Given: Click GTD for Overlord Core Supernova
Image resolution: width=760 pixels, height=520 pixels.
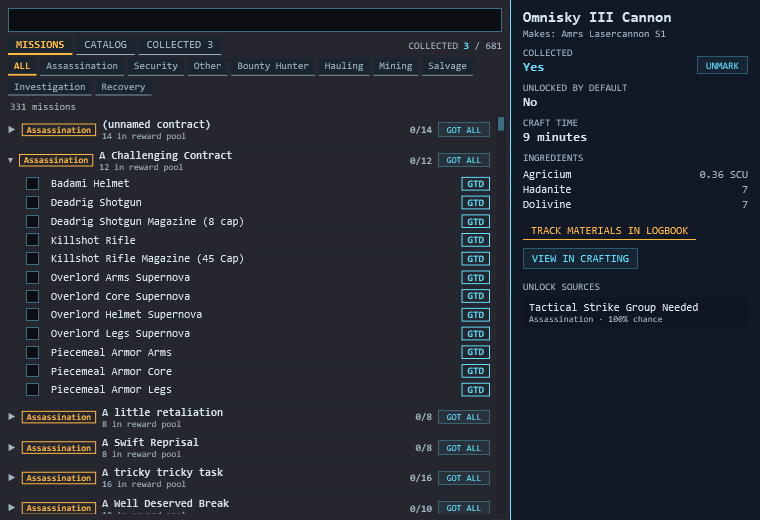Looking at the screenshot, I should (475, 296).
